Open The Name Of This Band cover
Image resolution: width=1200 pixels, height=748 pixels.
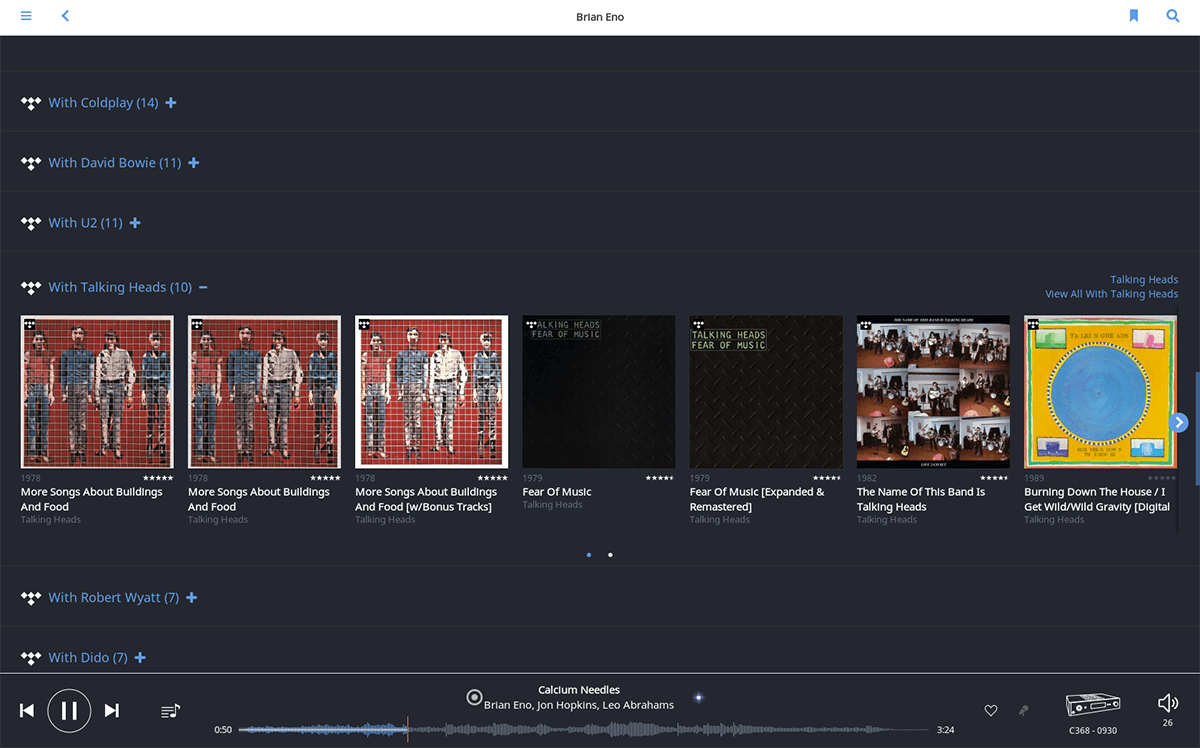(x=933, y=392)
